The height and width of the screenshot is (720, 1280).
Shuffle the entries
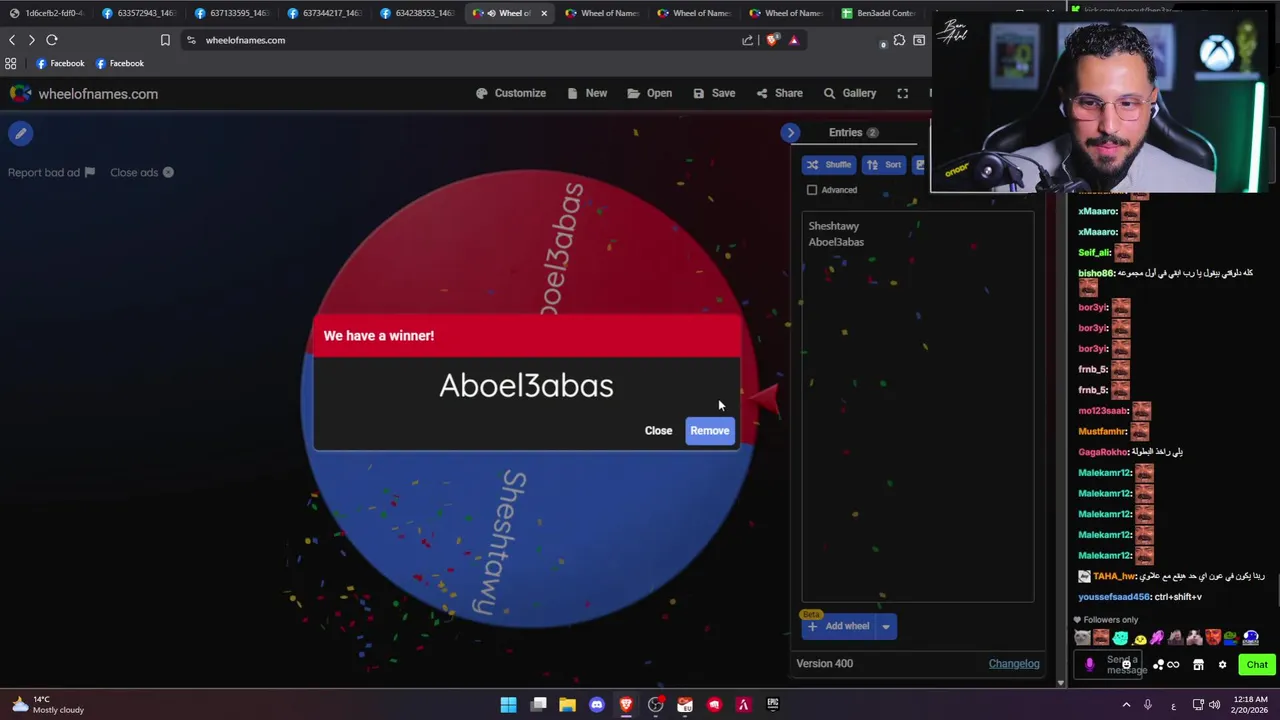point(829,165)
